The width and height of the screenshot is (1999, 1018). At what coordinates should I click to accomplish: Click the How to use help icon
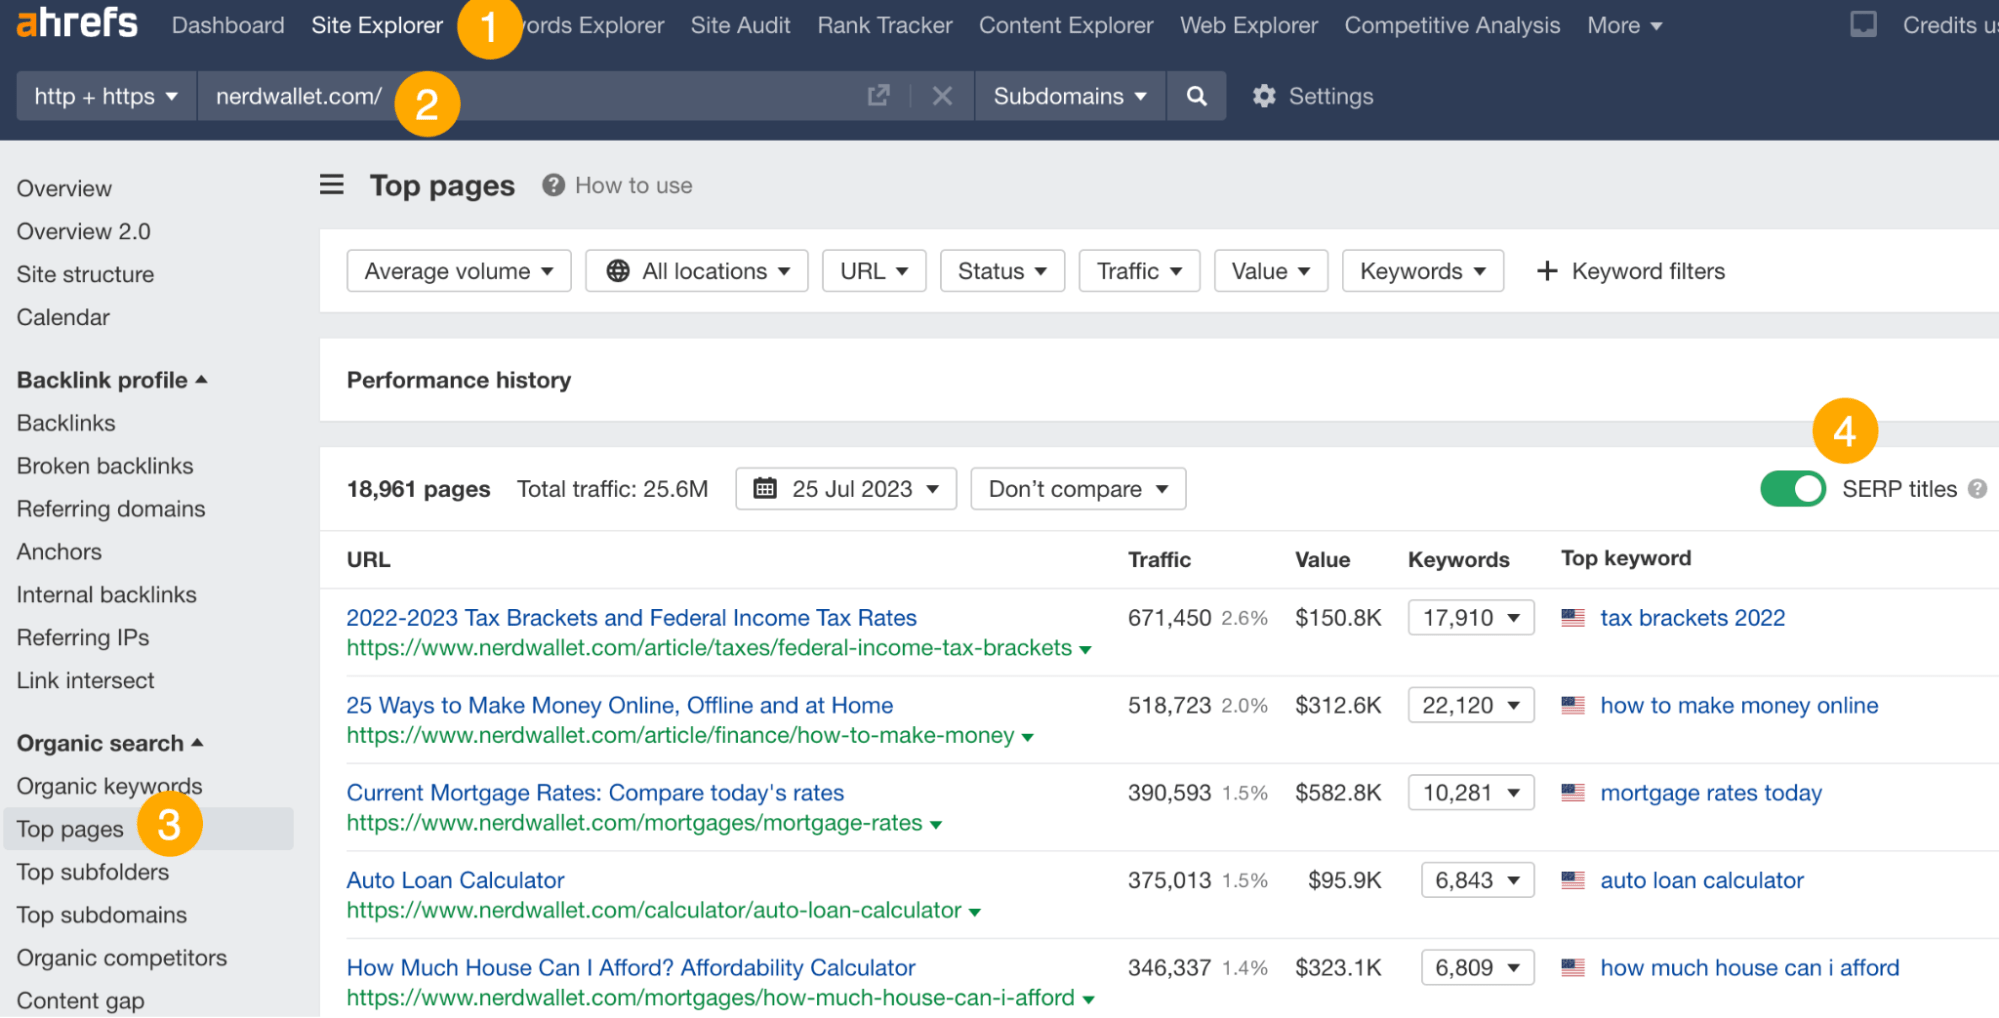pos(552,184)
